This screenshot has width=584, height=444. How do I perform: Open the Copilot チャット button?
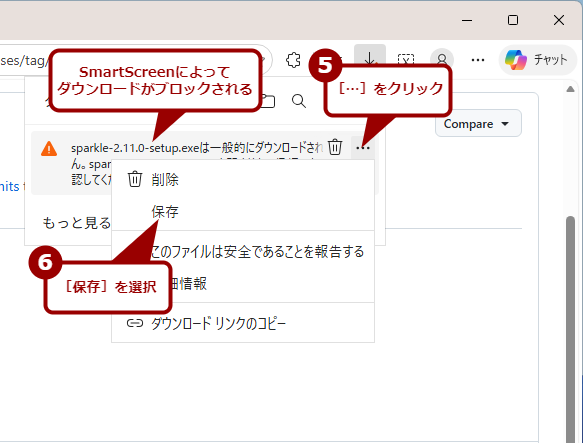tap(537, 60)
